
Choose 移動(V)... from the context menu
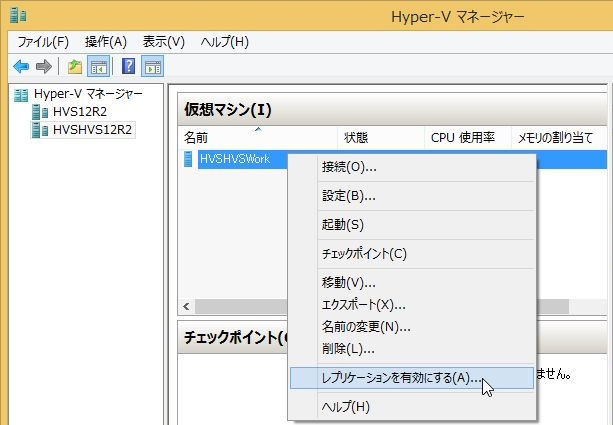click(412, 282)
